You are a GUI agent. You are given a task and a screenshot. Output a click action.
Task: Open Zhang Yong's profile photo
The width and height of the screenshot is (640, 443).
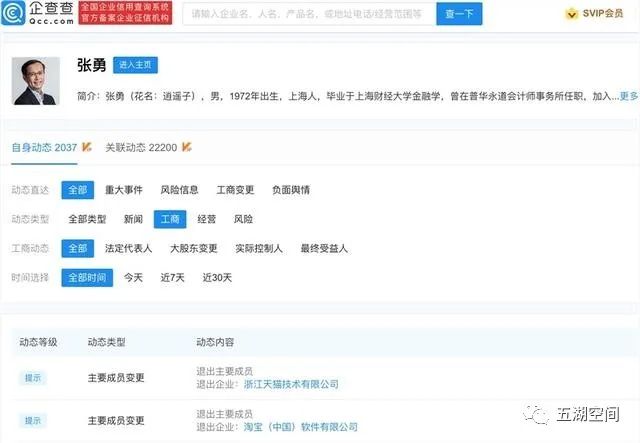[36, 81]
